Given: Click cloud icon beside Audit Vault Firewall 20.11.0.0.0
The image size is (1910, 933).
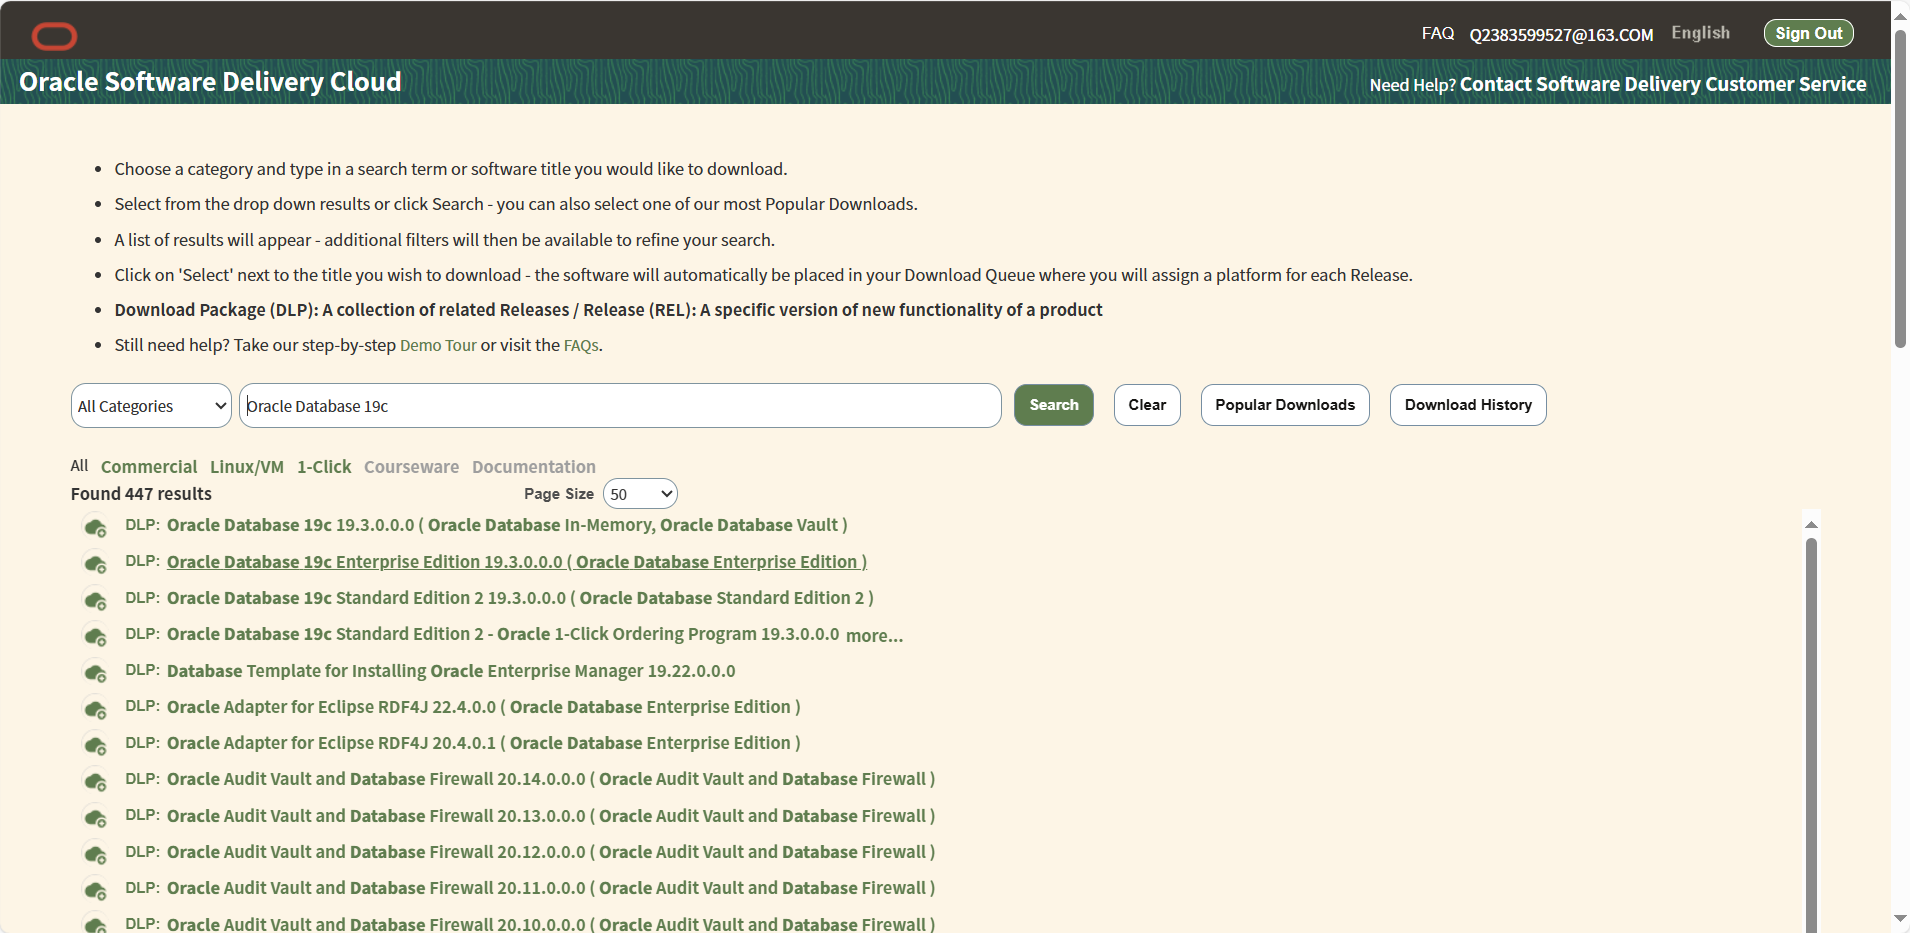Looking at the screenshot, I should (95, 889).
